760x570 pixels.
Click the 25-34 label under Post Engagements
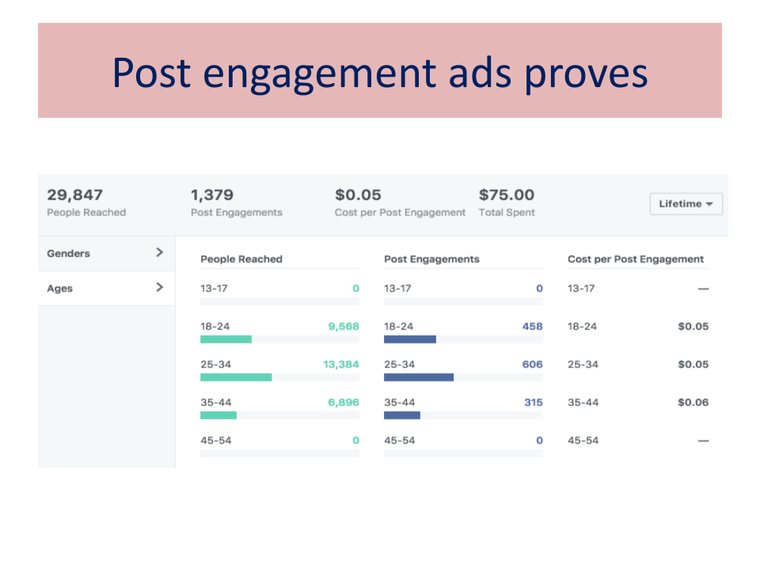tap(399, 364)
